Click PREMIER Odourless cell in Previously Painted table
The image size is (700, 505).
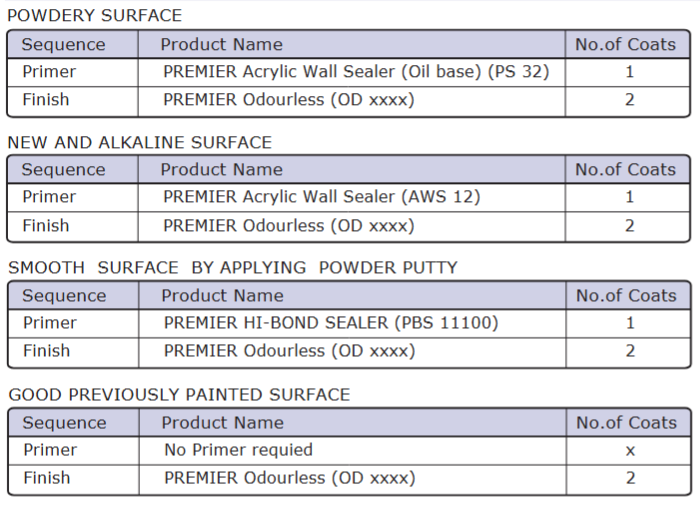pos(289,478)
